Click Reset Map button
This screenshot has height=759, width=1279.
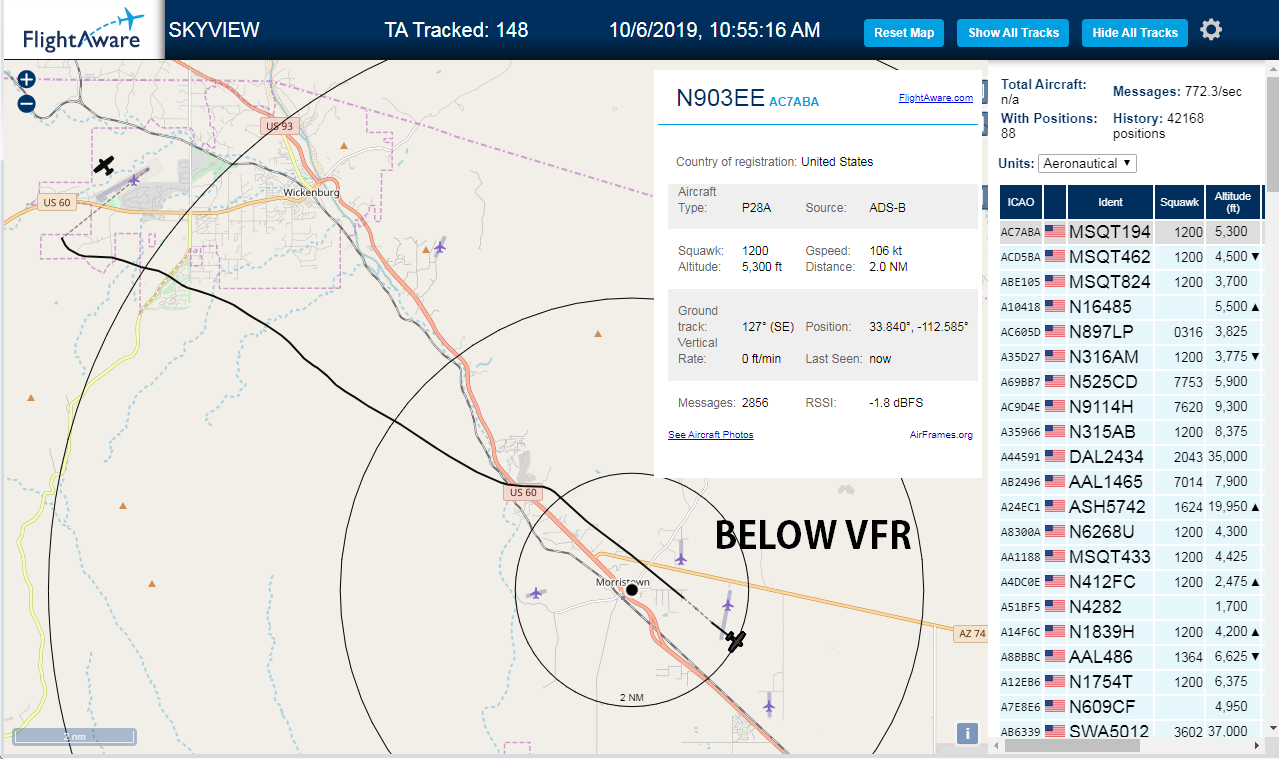(x=904, y=33)
